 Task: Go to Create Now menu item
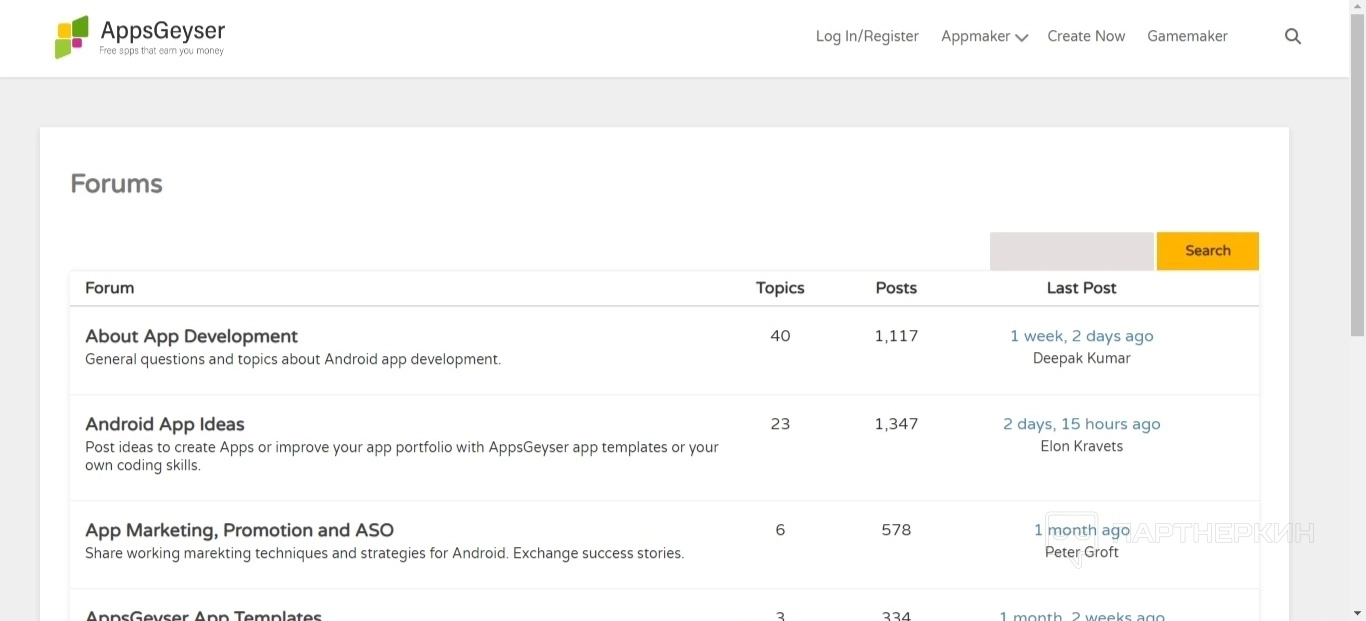(1086, 36)
